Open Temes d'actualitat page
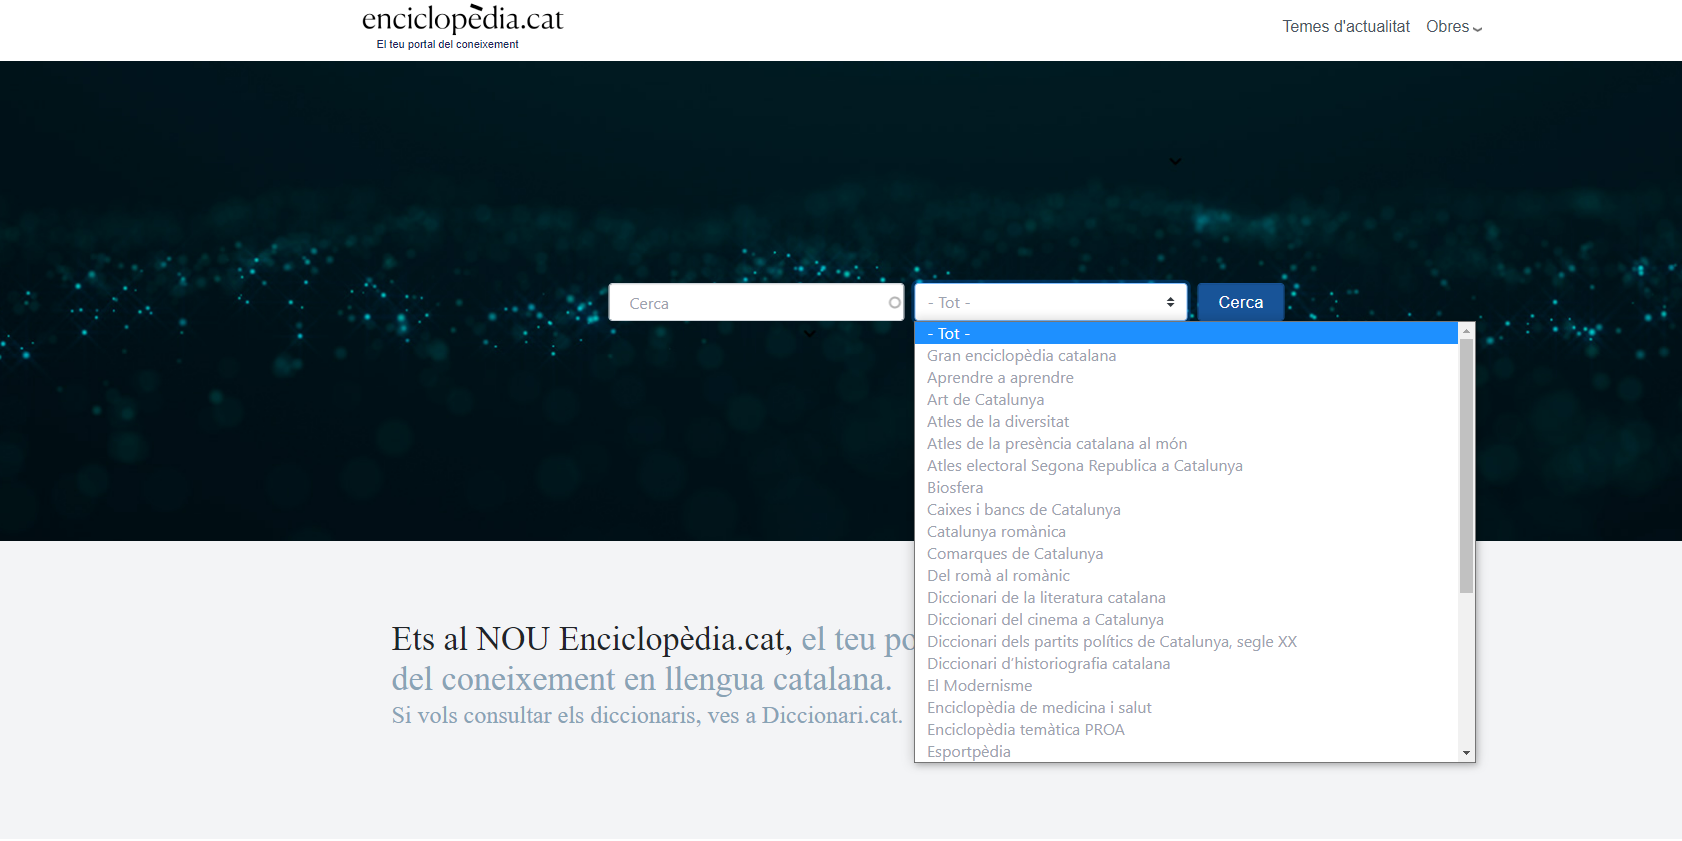The width and height of the screenshot is (1682, 841). coord(1345,27)
